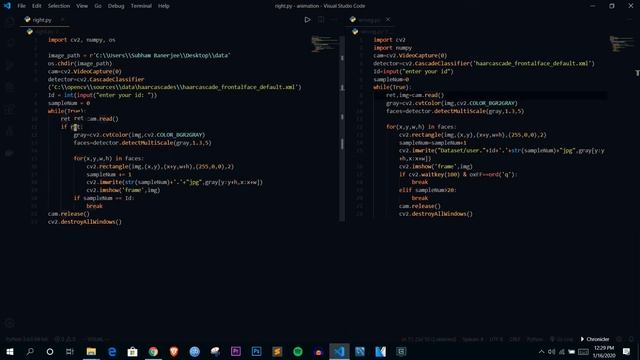This screenshot has height=360, width=640.
Task: Launch Microsoft Edge from the taskbar
Action: (112, 351)
